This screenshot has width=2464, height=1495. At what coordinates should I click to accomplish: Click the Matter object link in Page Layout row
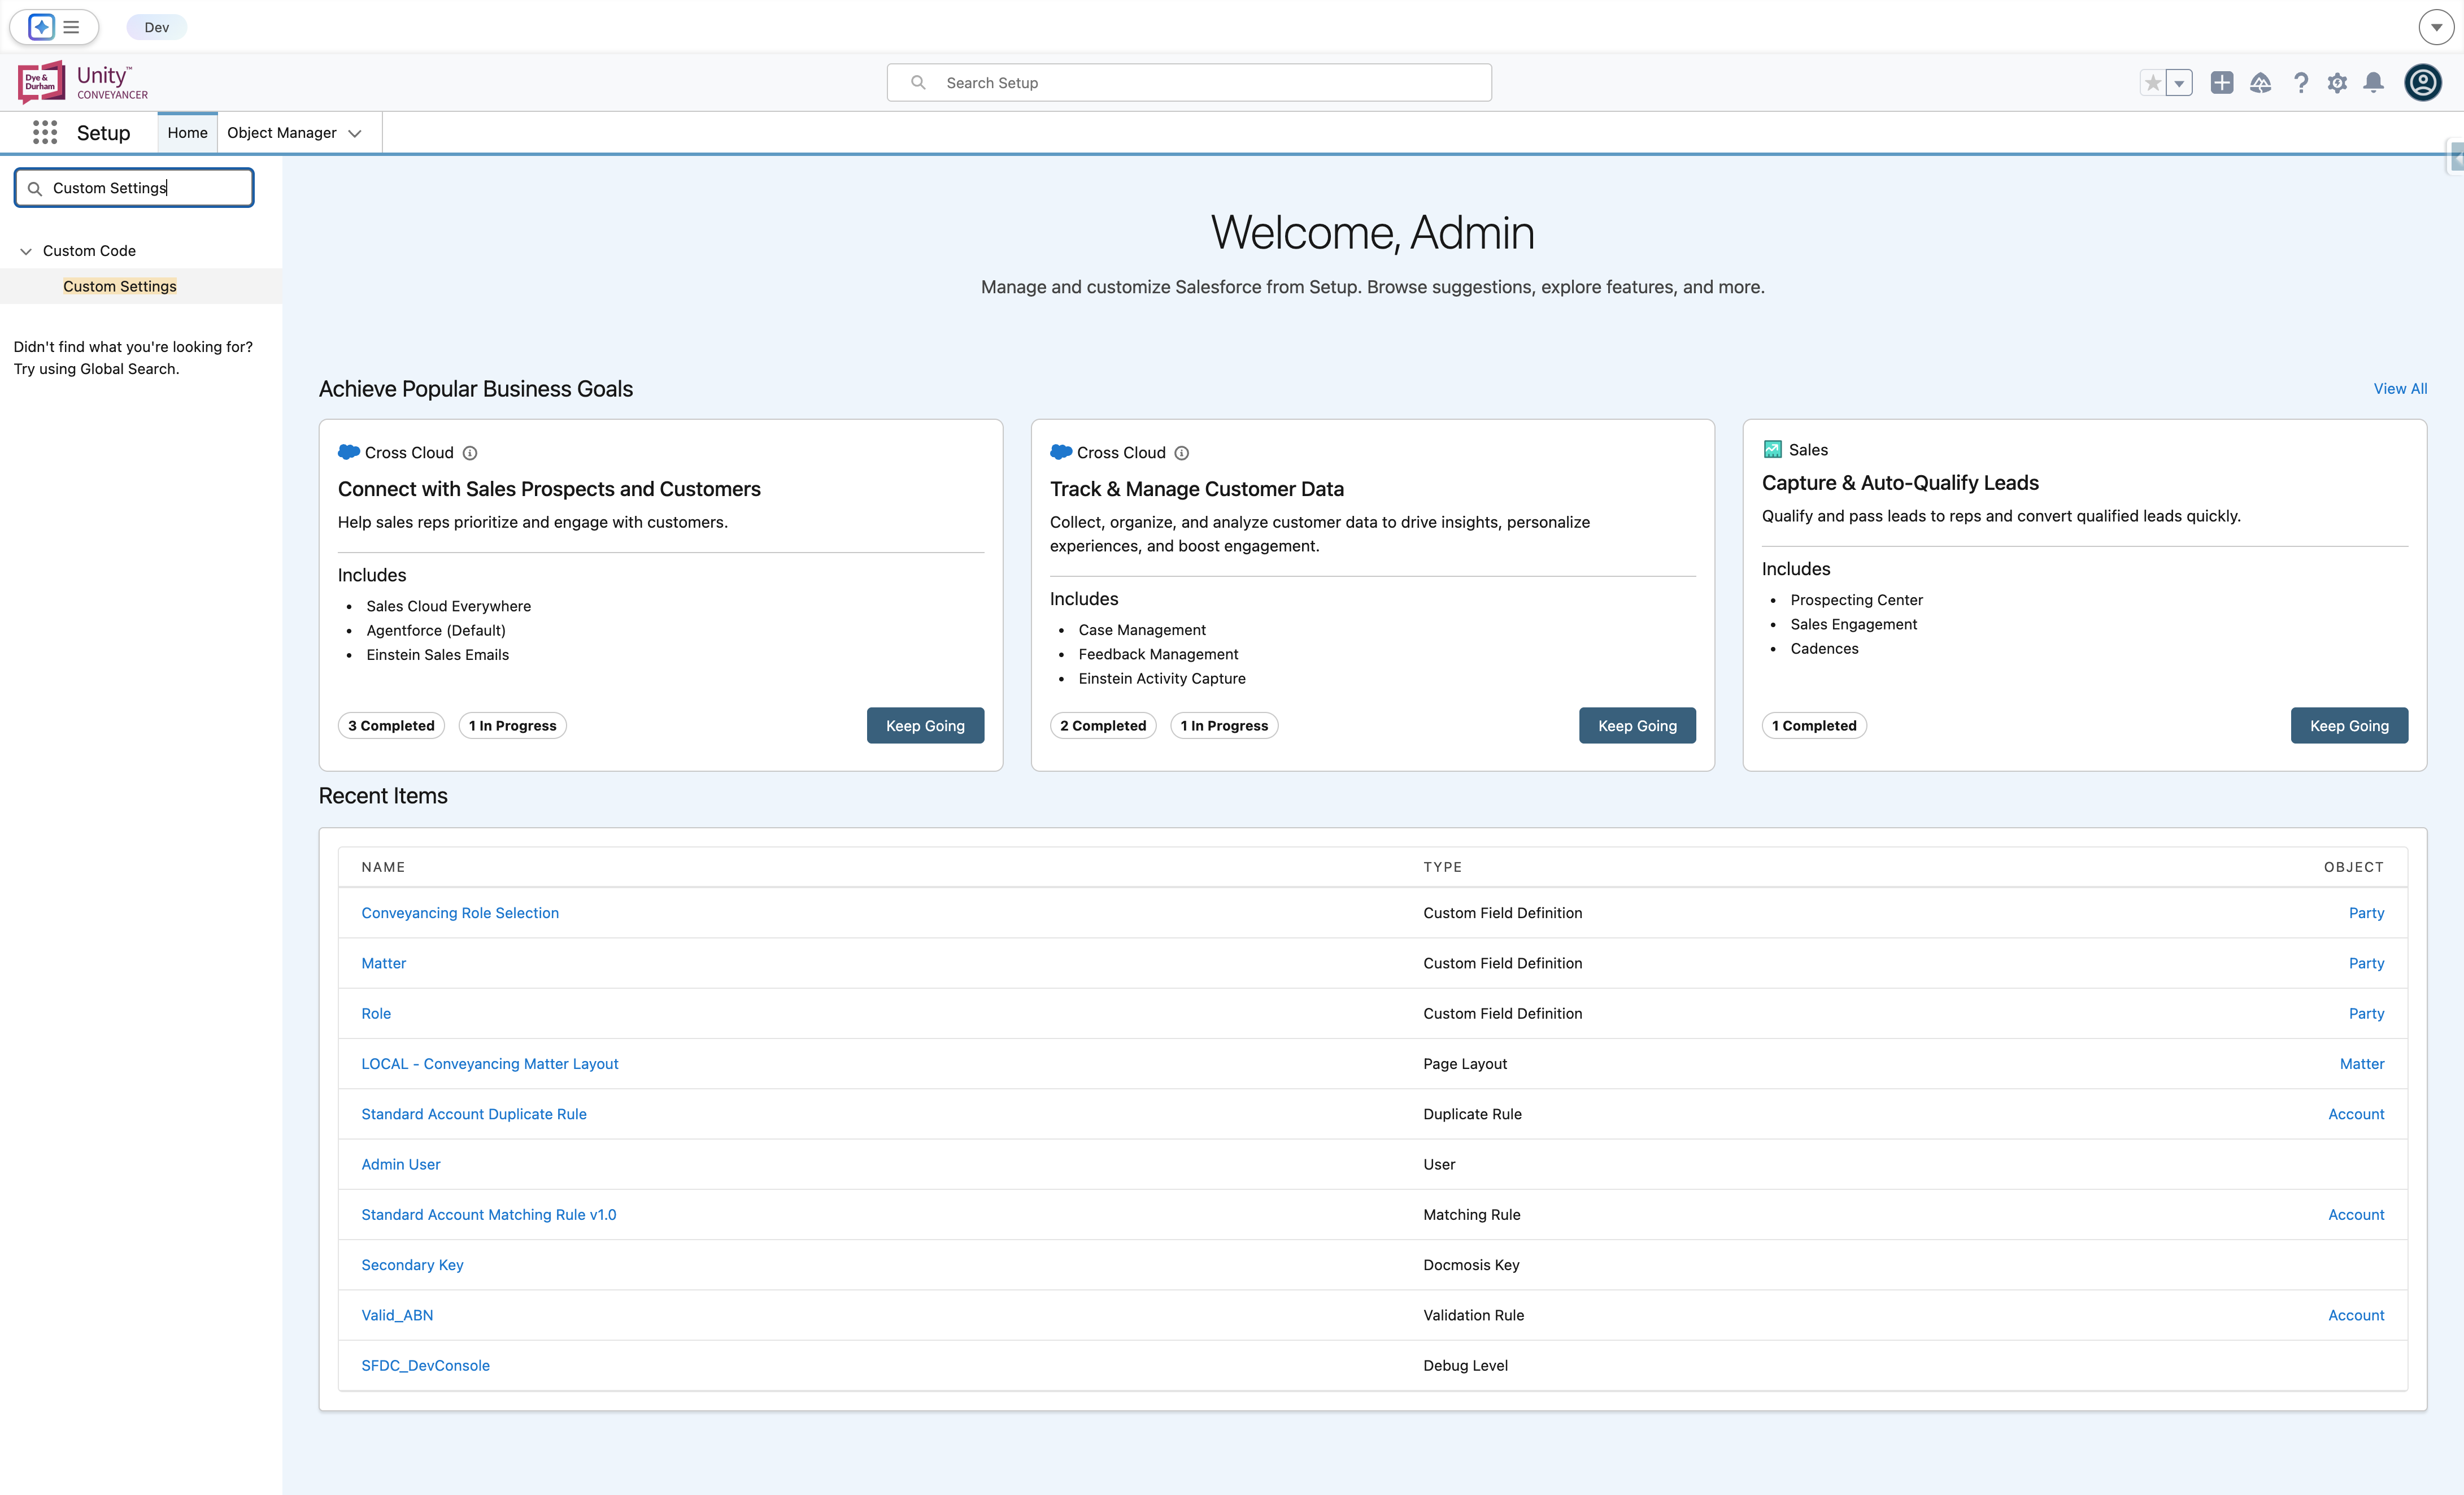click(x=2362, y=1064)
